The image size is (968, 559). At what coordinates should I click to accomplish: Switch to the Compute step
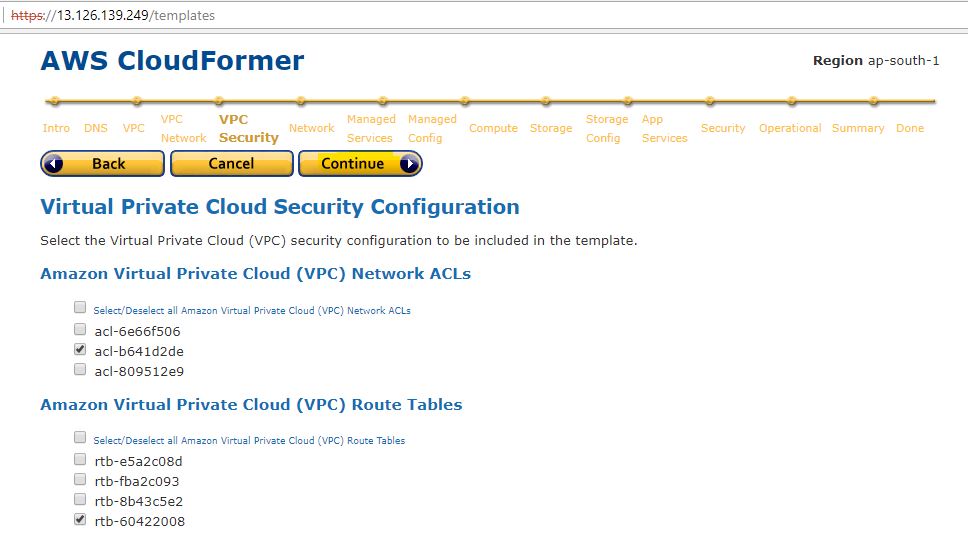pos(493,128)
